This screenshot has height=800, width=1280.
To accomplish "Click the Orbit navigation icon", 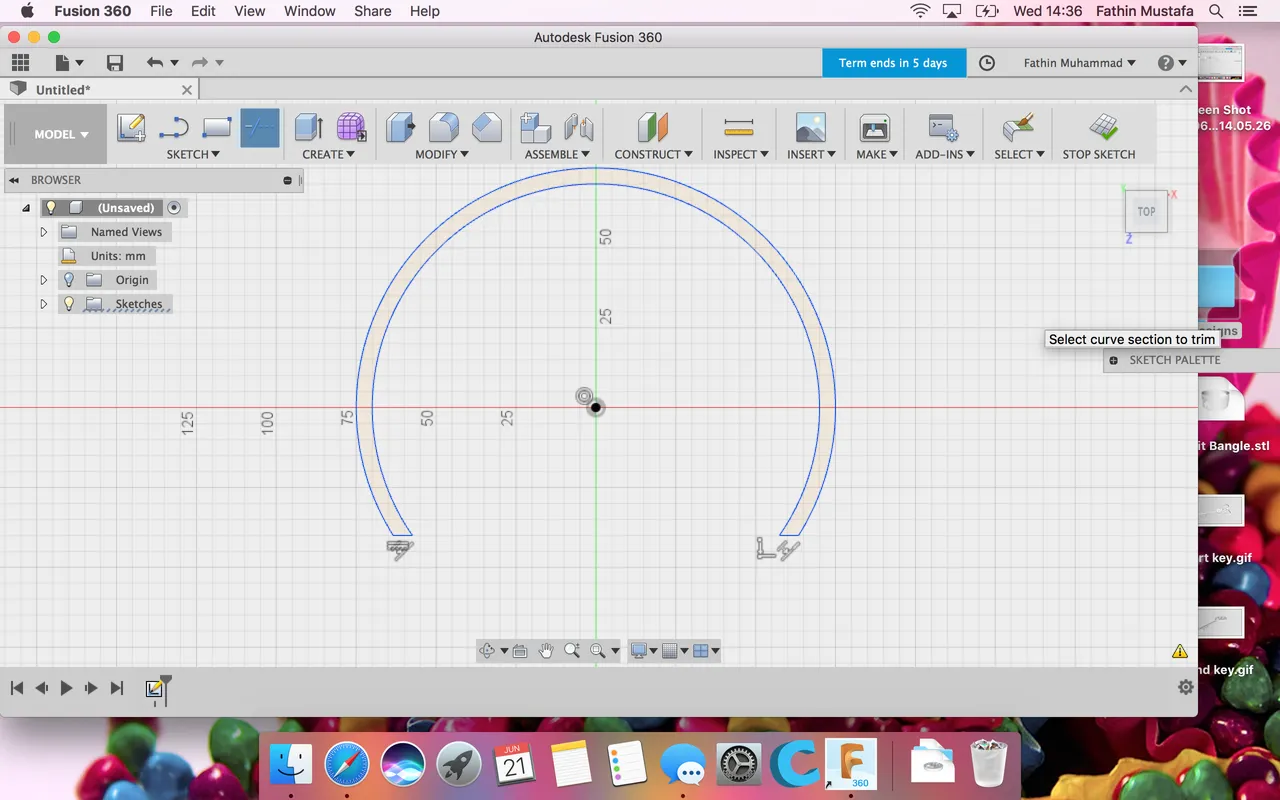I will pyautogui.click(x=487, y=651).
